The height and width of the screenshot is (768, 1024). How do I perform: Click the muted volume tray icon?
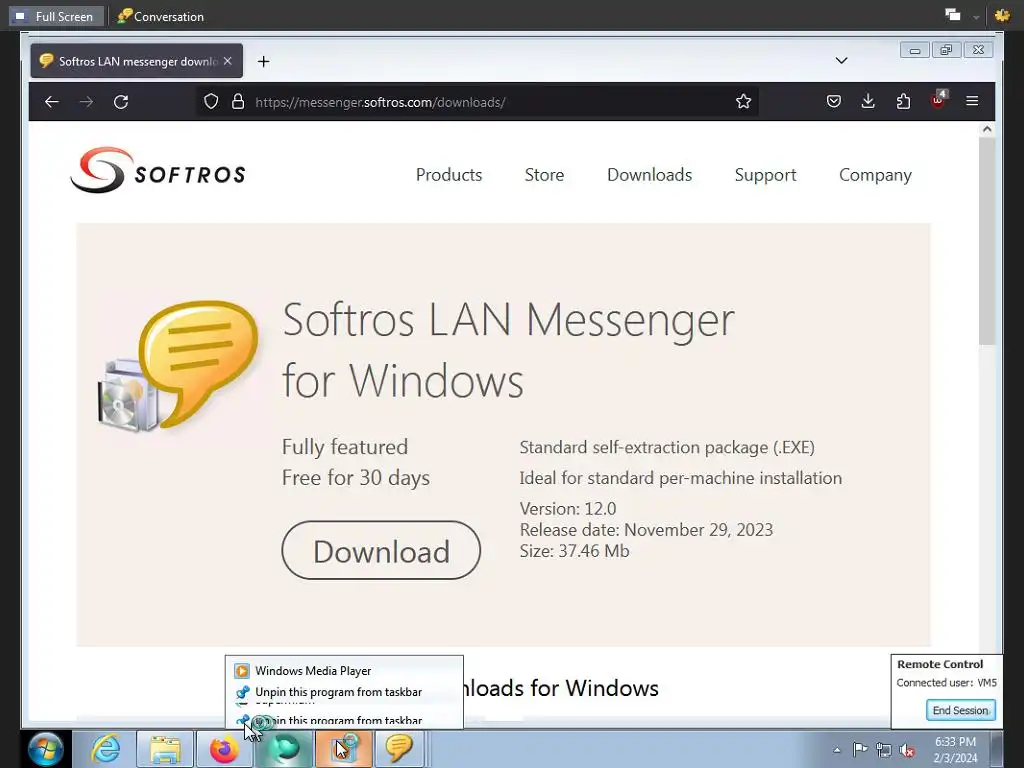coord(907,750)
